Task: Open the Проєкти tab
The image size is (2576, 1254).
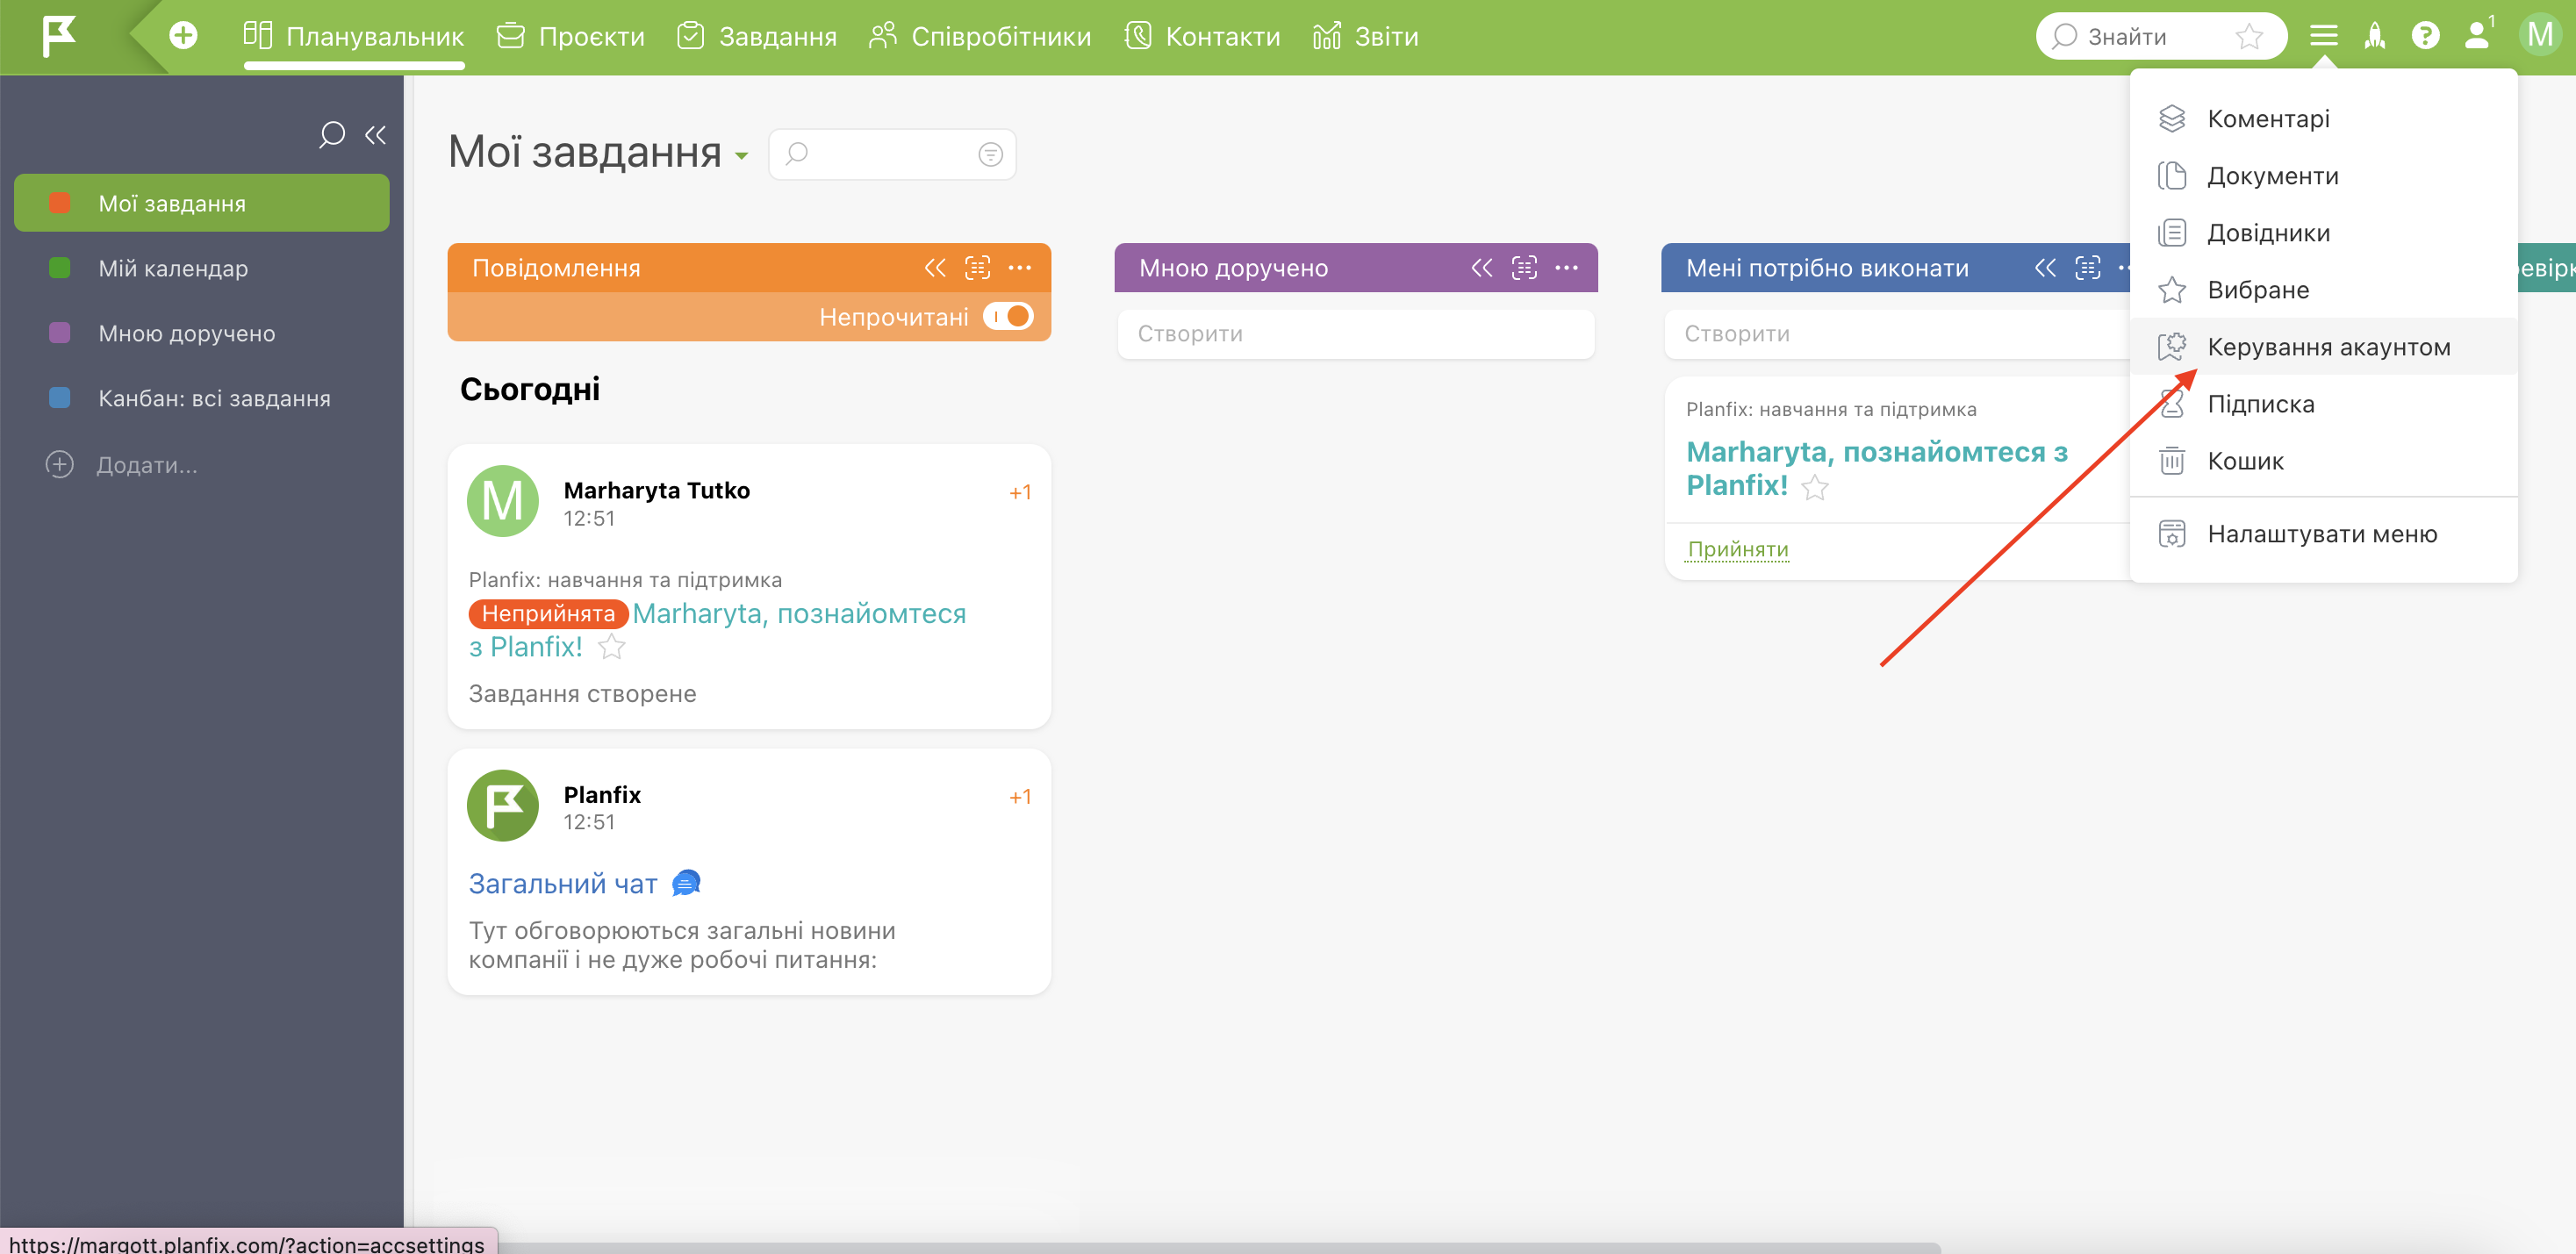Action: point(571,36)
